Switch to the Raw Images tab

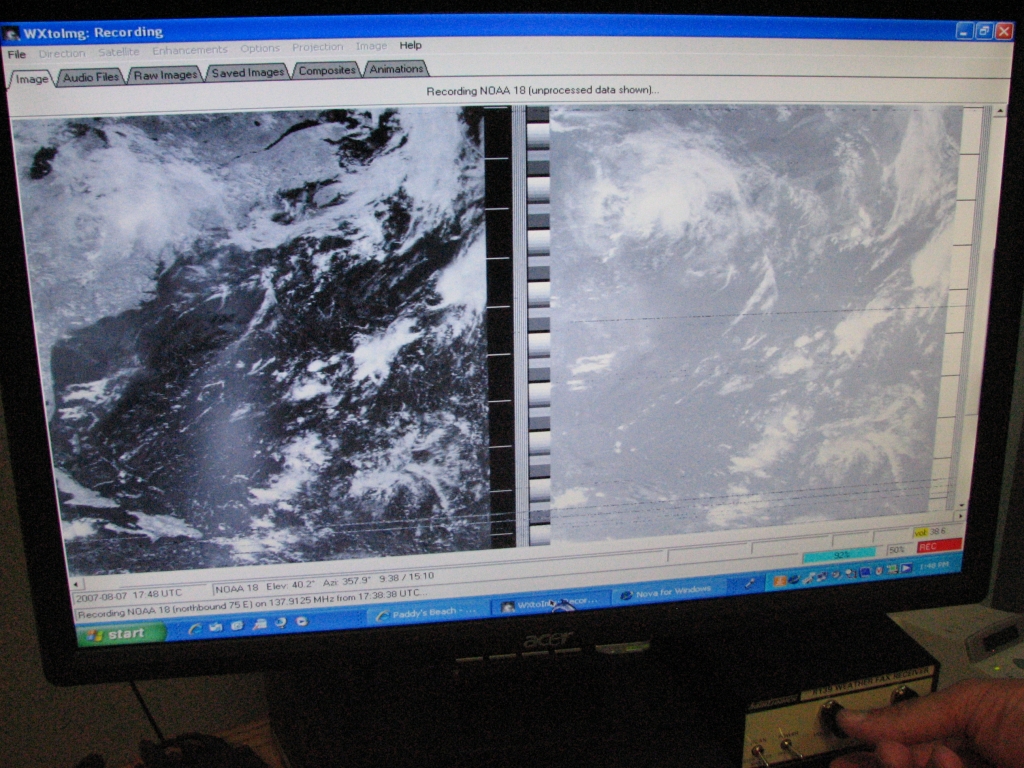(165, 75)
